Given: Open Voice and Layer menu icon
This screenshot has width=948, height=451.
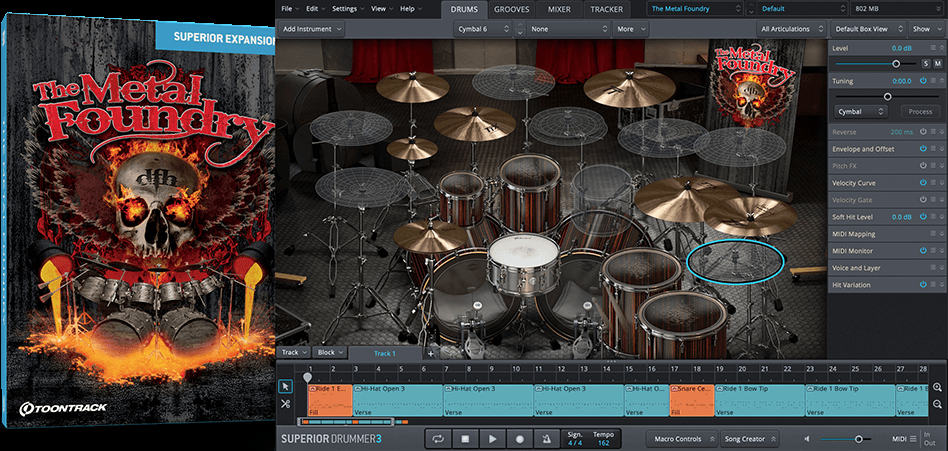Looking at the screenshot, I should (933, 268).
